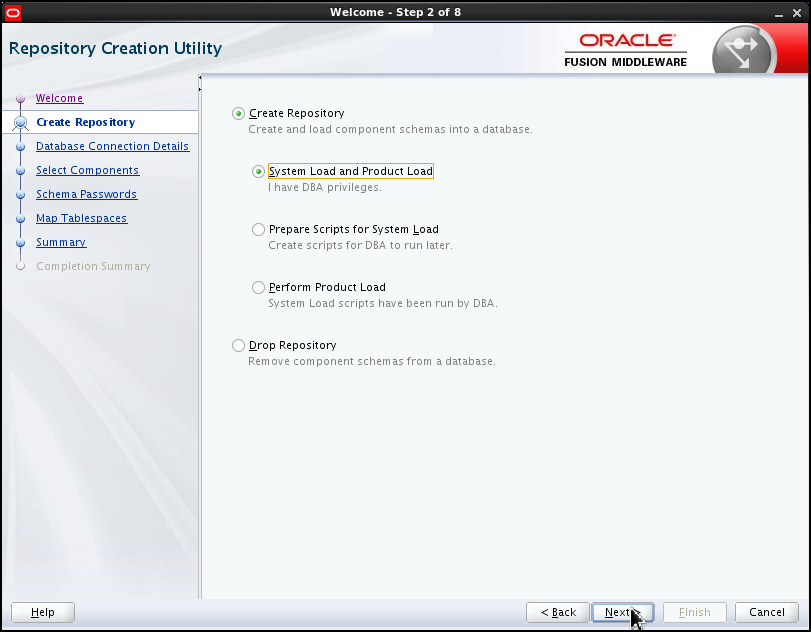
Task: Open the Welcome step link
Action: click(59, 98)
